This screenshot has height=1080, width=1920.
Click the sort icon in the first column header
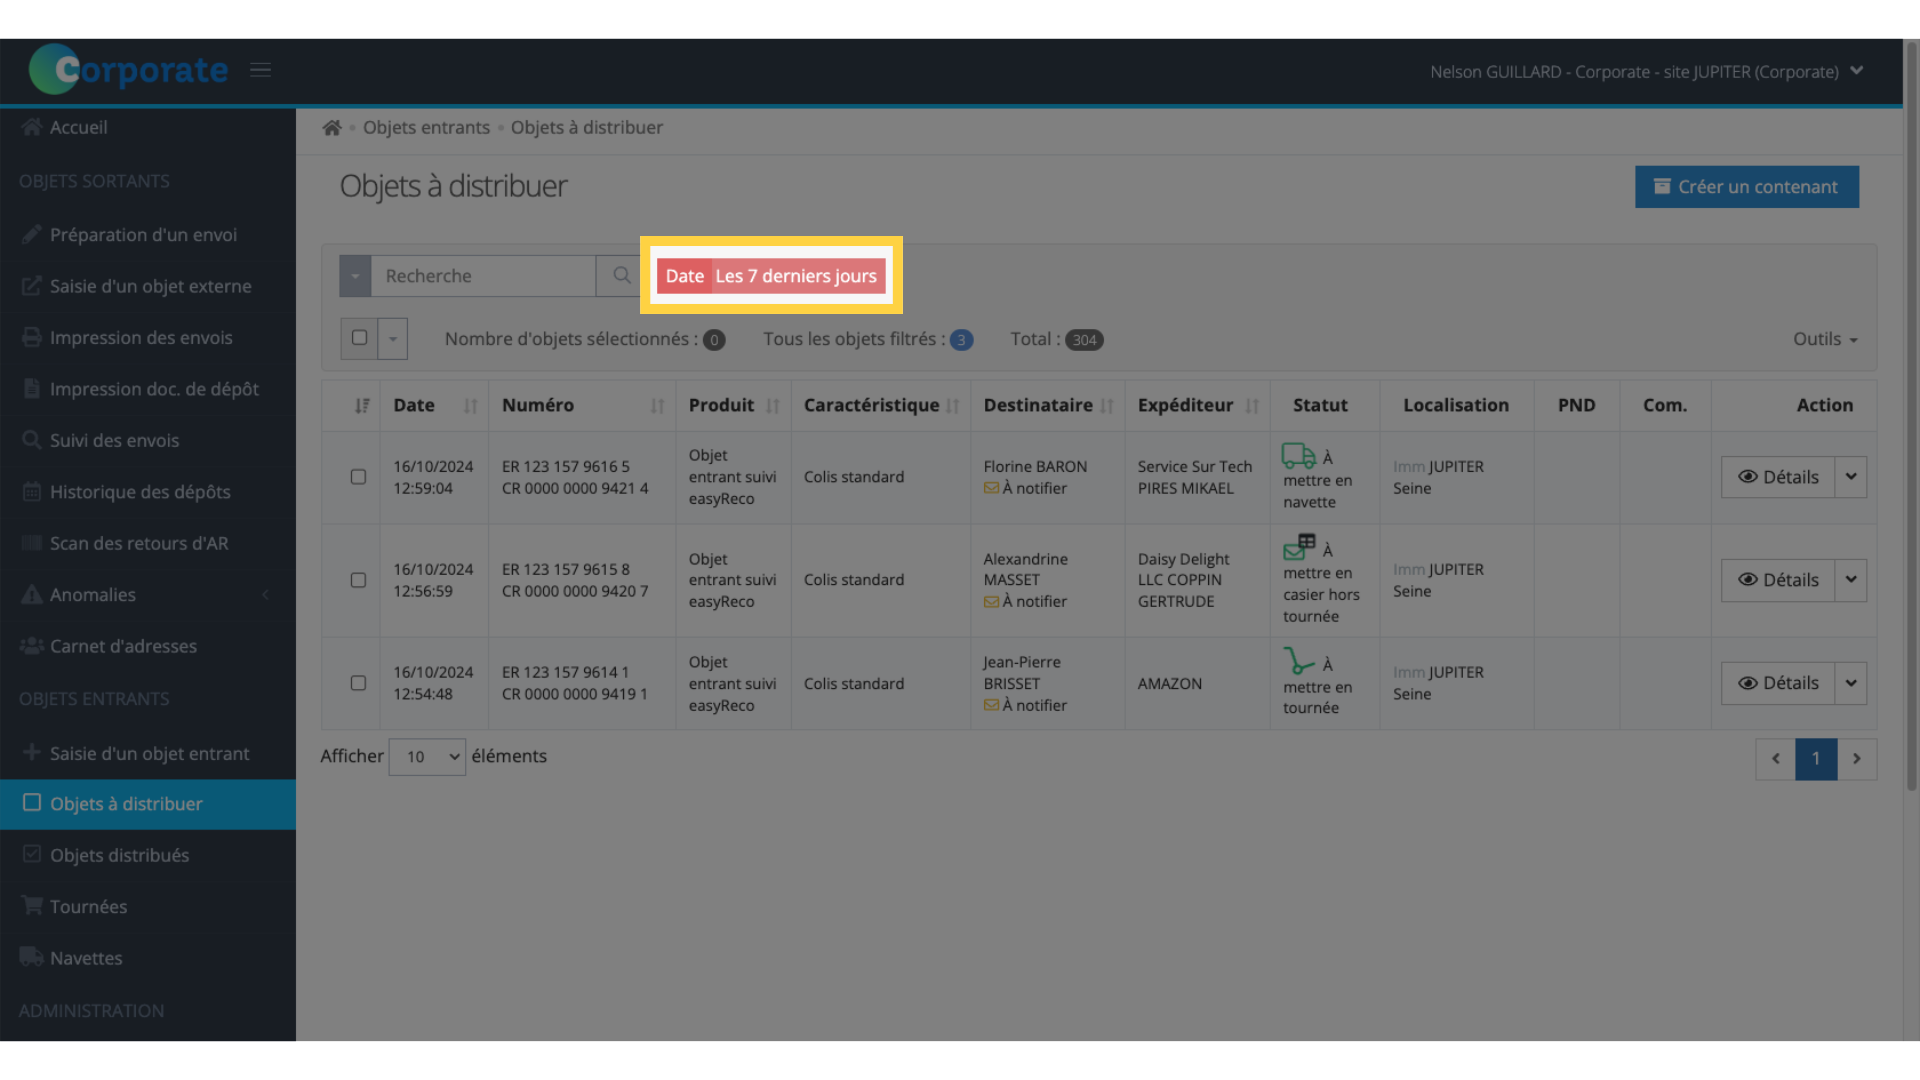click(362, 406)
